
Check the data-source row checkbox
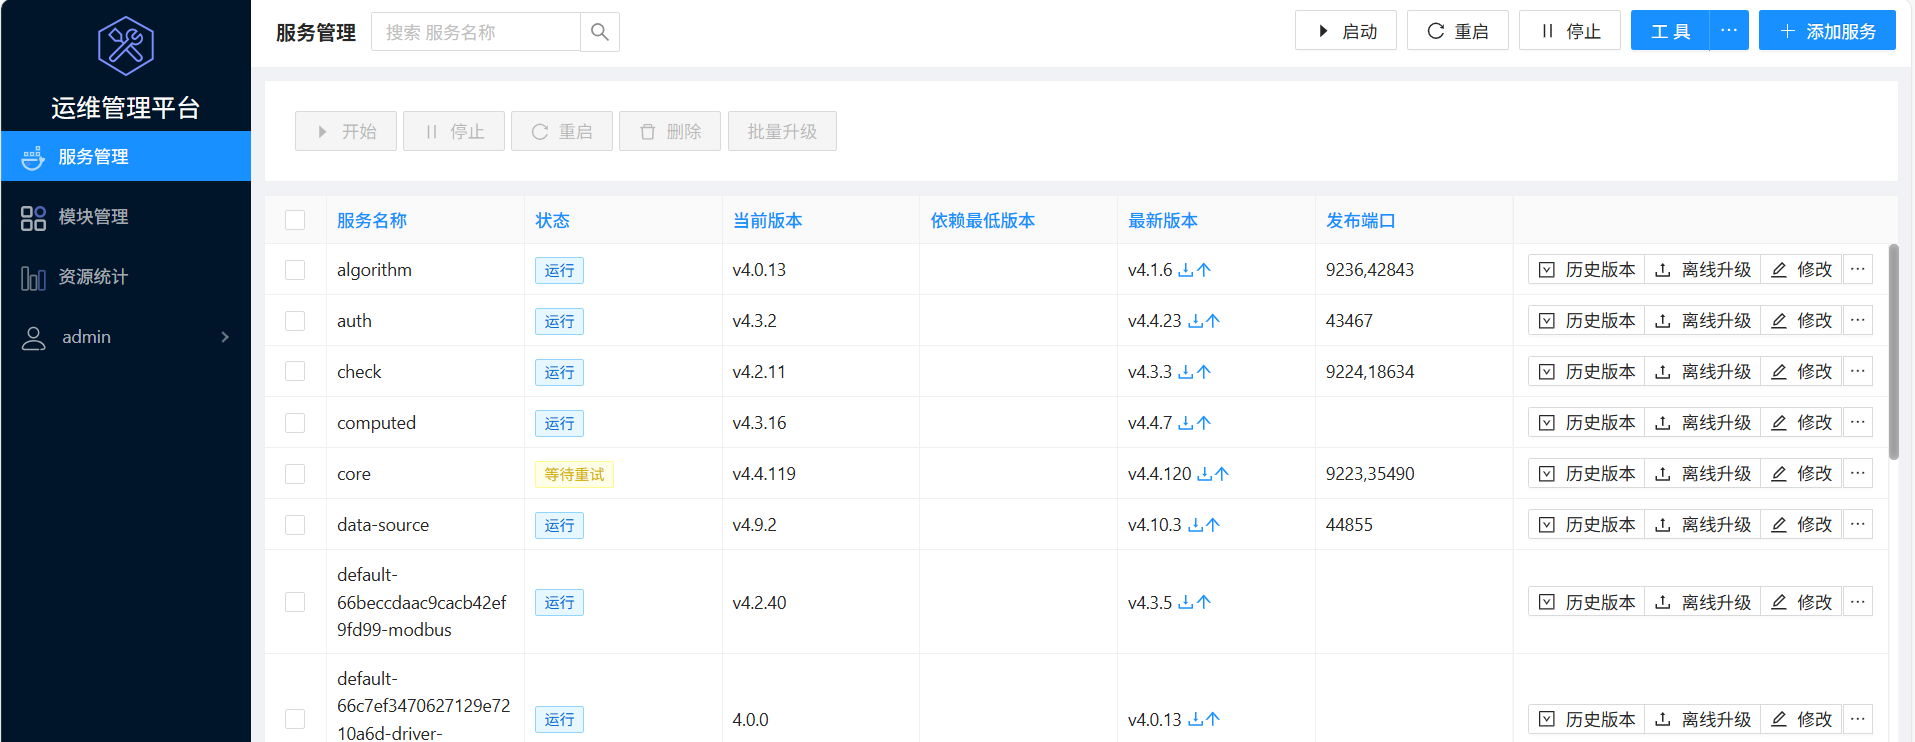click(x=295, y=525)
